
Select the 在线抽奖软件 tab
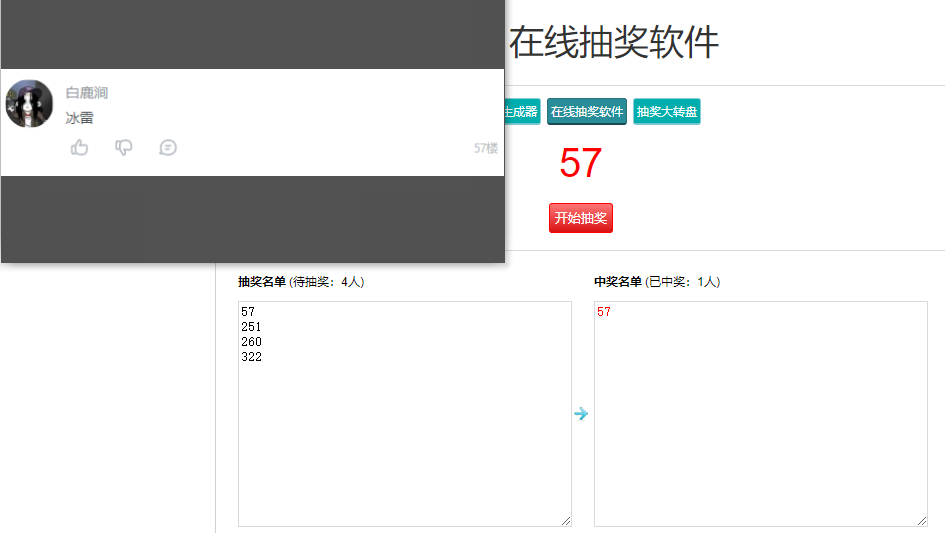pos(587,112)
